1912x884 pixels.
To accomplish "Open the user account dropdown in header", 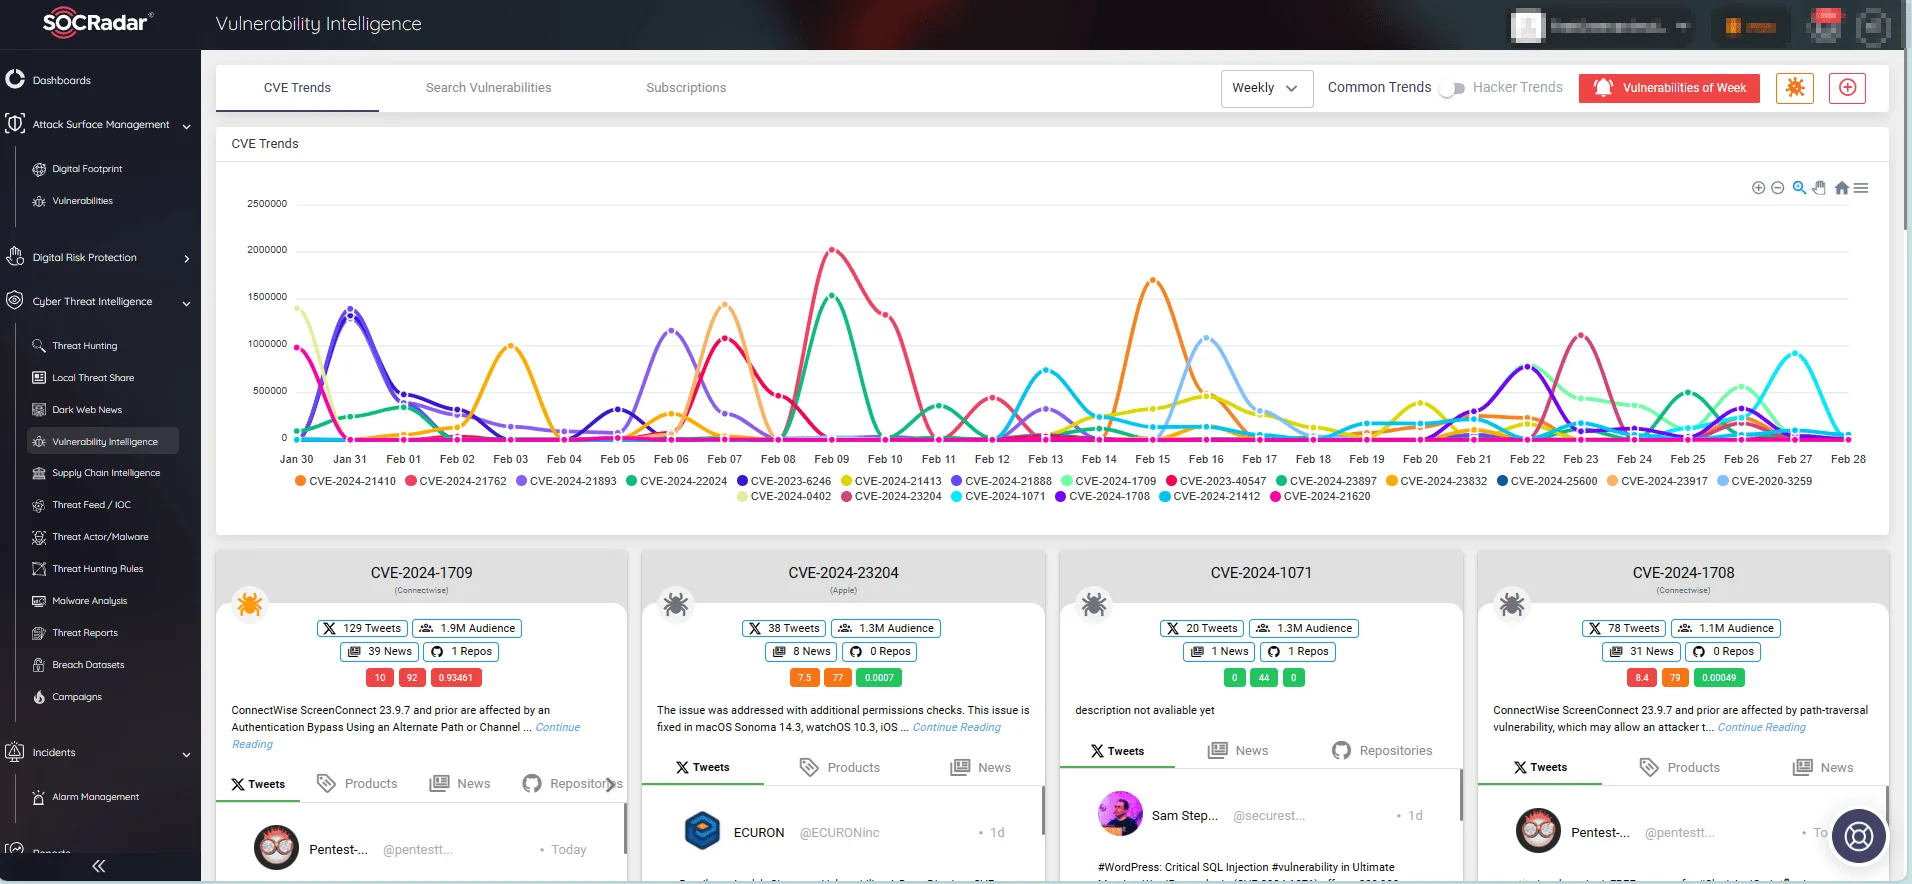I will pos(1600,26).
